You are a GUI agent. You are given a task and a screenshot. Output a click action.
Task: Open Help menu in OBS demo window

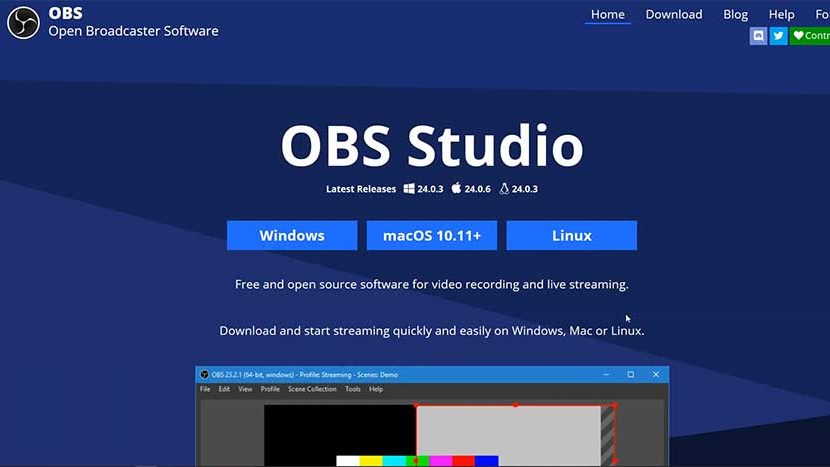(376, 389)
